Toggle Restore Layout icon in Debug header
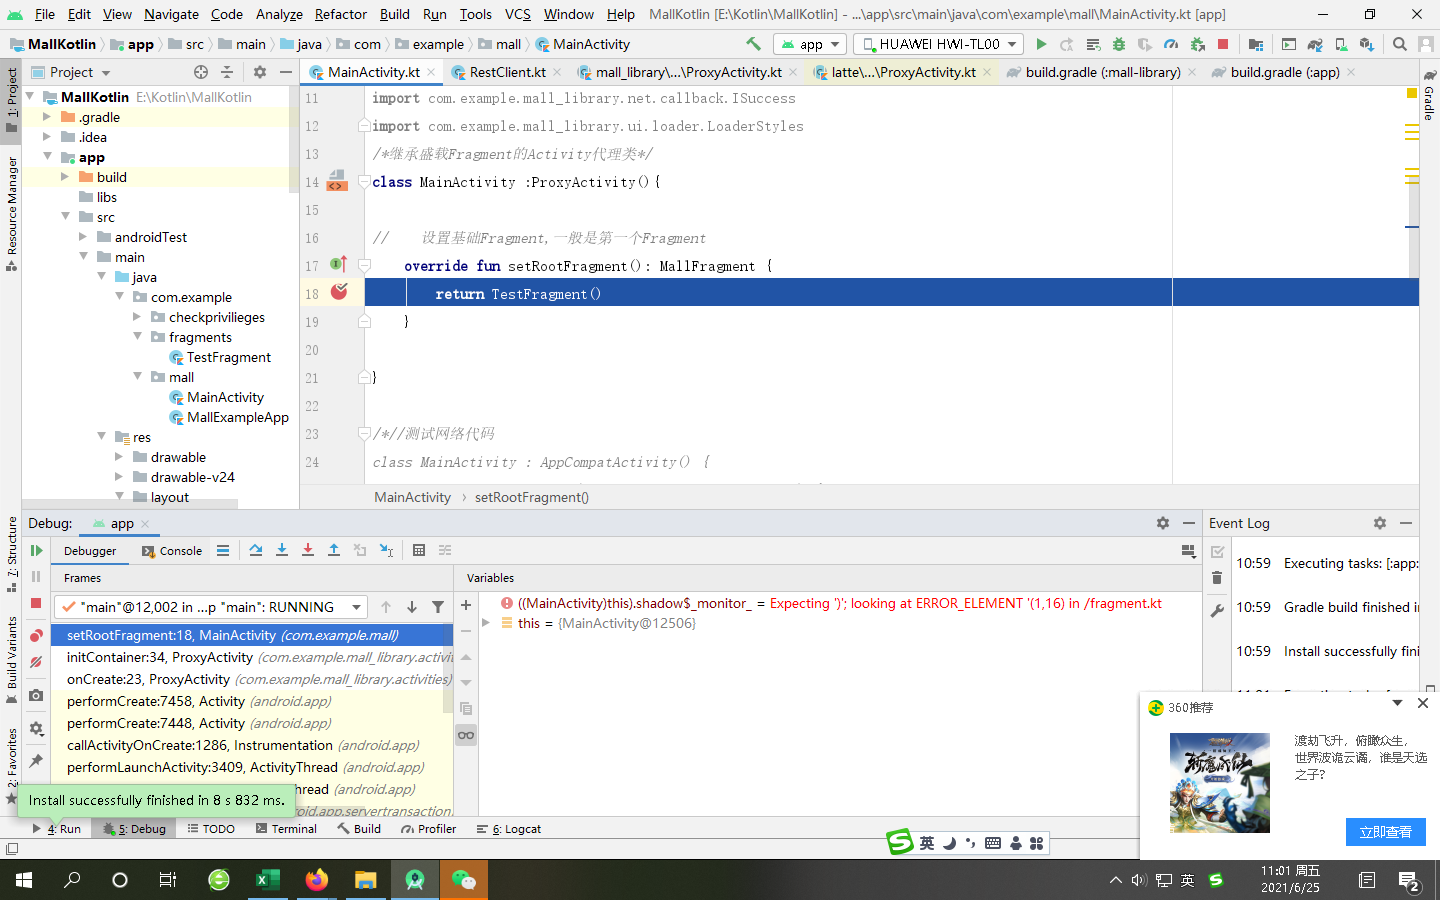The width and height of the screenshot is (1440, 900). [x=1188, y=551]
